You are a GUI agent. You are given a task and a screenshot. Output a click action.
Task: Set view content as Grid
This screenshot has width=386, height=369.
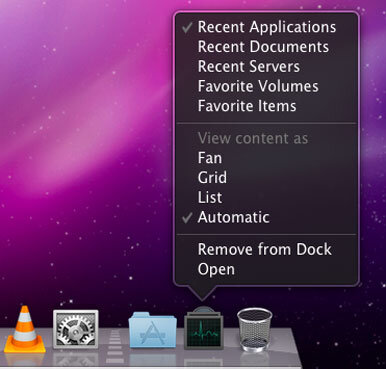(267, 178)
